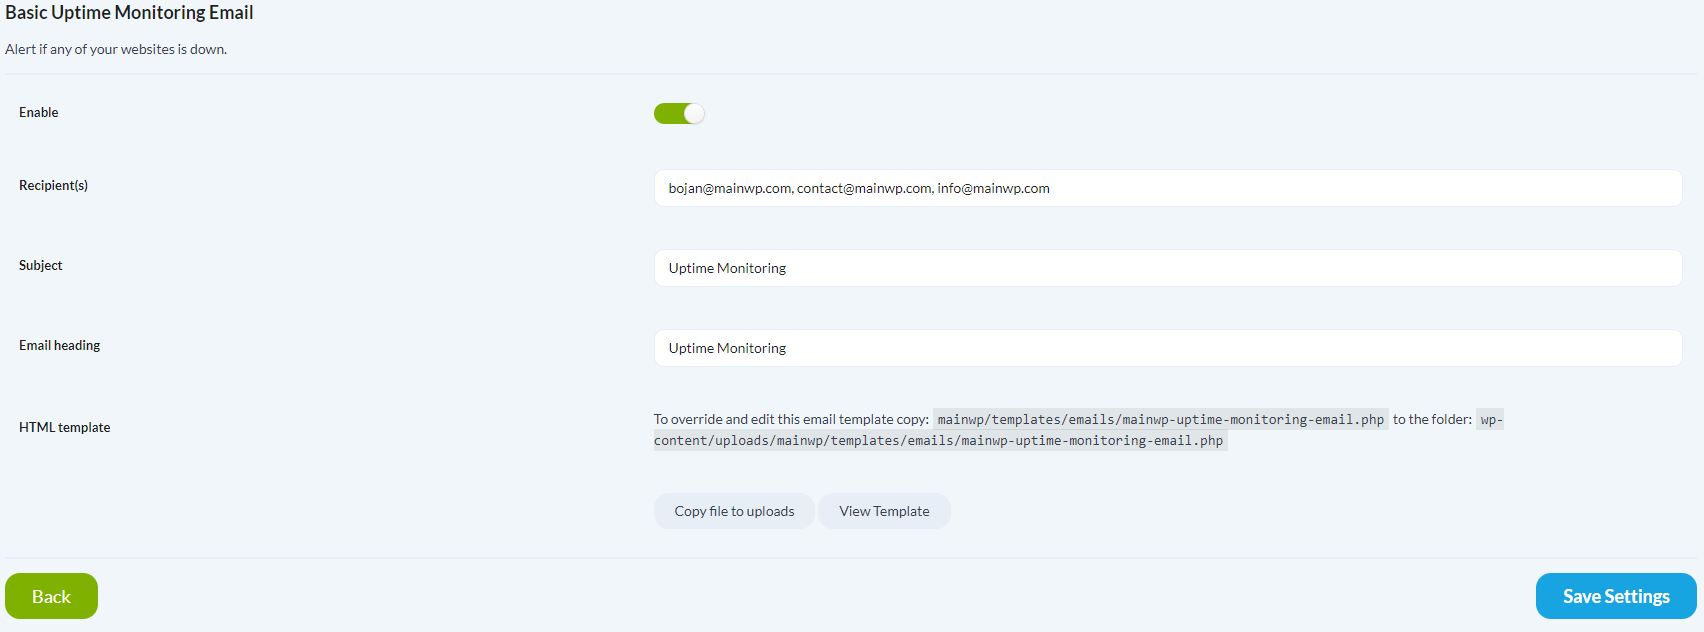The width and height of the screenshot is (1704, 632).
Task: Click Save Settings button
Action: coord(1616,596)
